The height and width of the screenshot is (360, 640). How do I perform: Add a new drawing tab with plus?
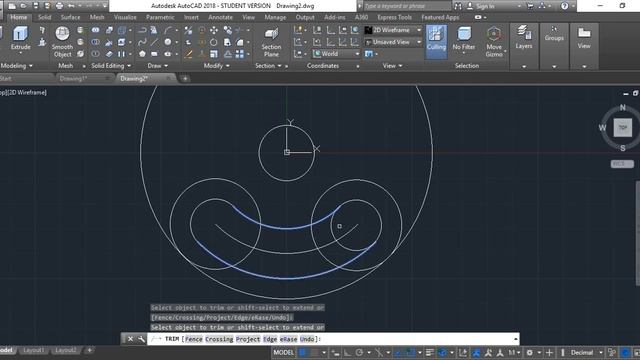click(x=185, y=78)
